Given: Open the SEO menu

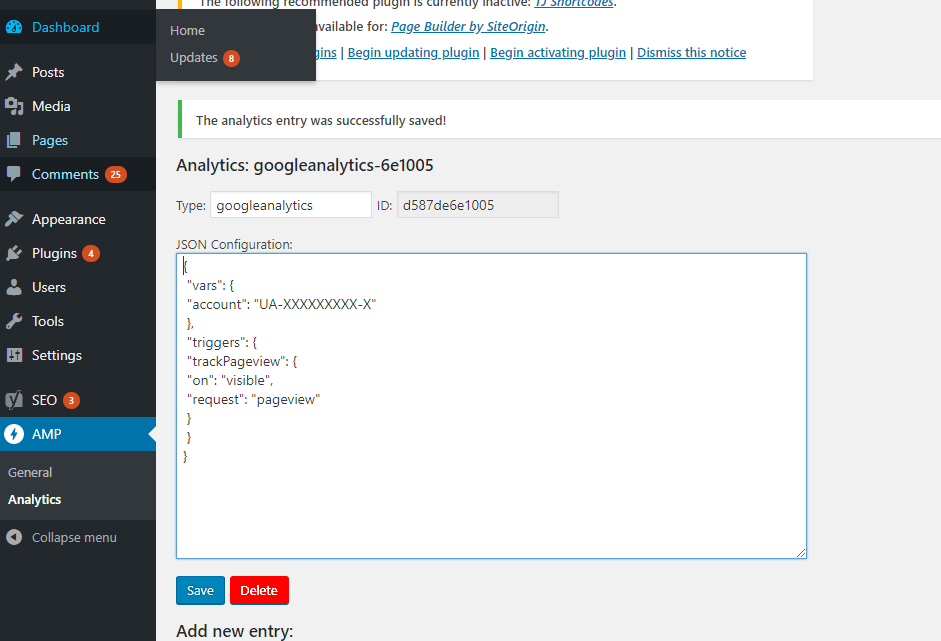Looking at the screenshot, I should click(78, 400).
